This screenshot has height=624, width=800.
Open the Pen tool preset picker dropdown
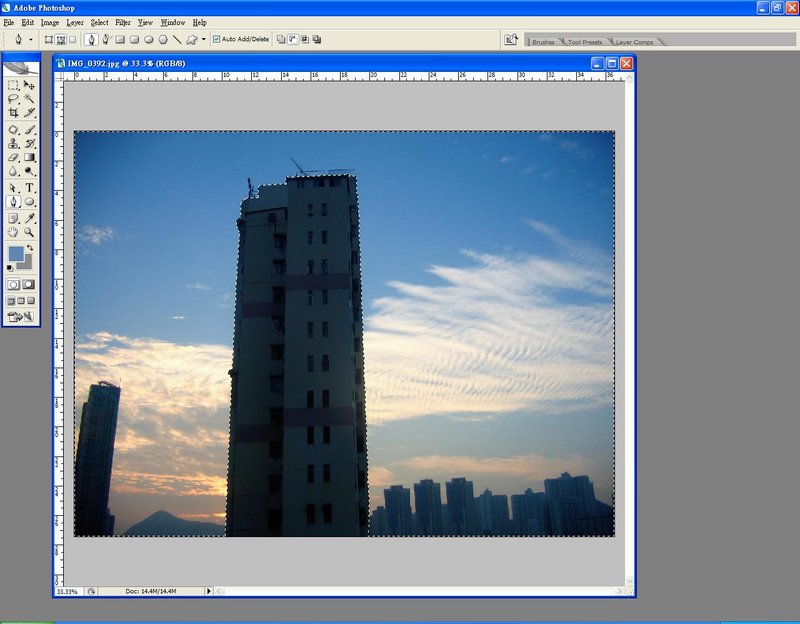[x=30, y=40]
